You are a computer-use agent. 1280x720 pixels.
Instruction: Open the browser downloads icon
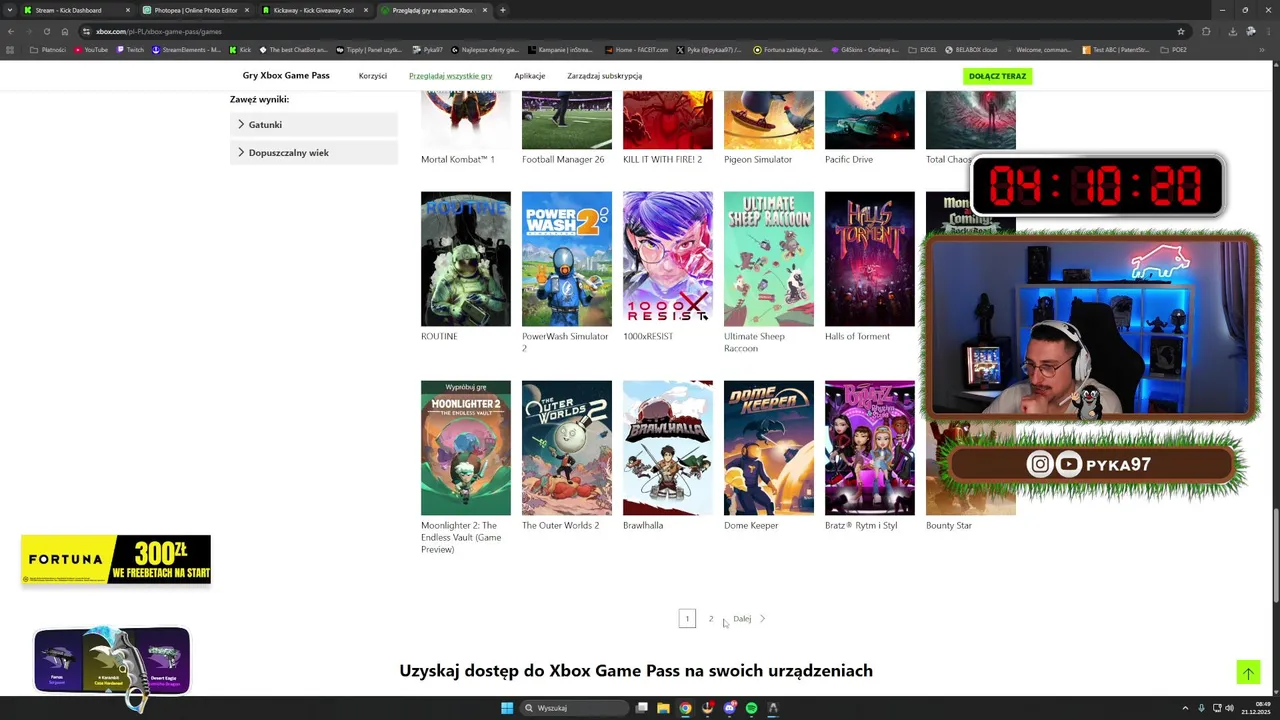(x=1232, y=31)
